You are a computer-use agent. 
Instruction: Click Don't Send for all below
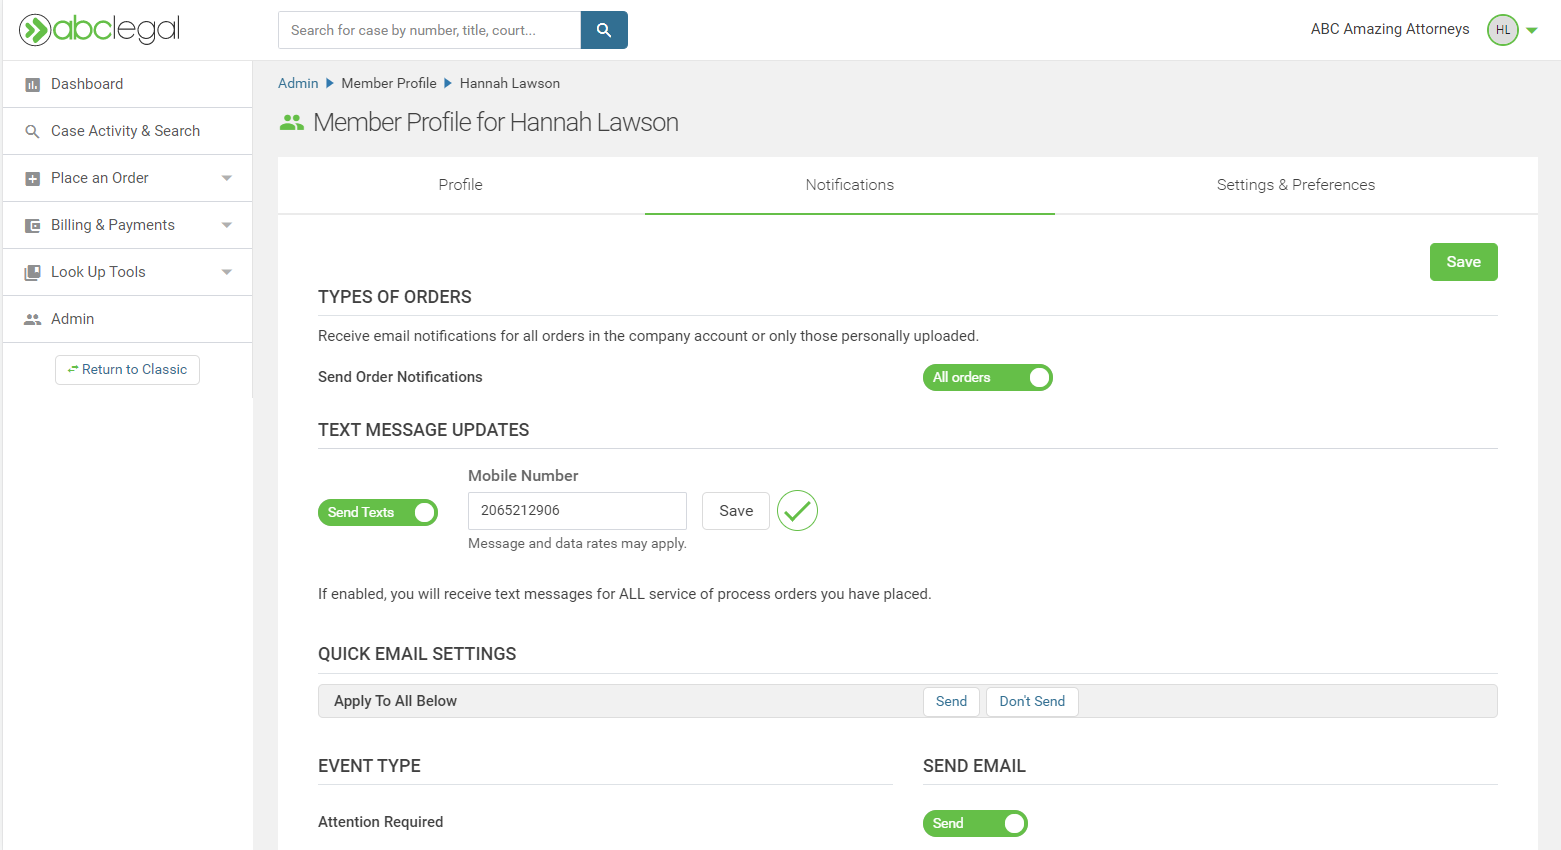(1032, 702)
